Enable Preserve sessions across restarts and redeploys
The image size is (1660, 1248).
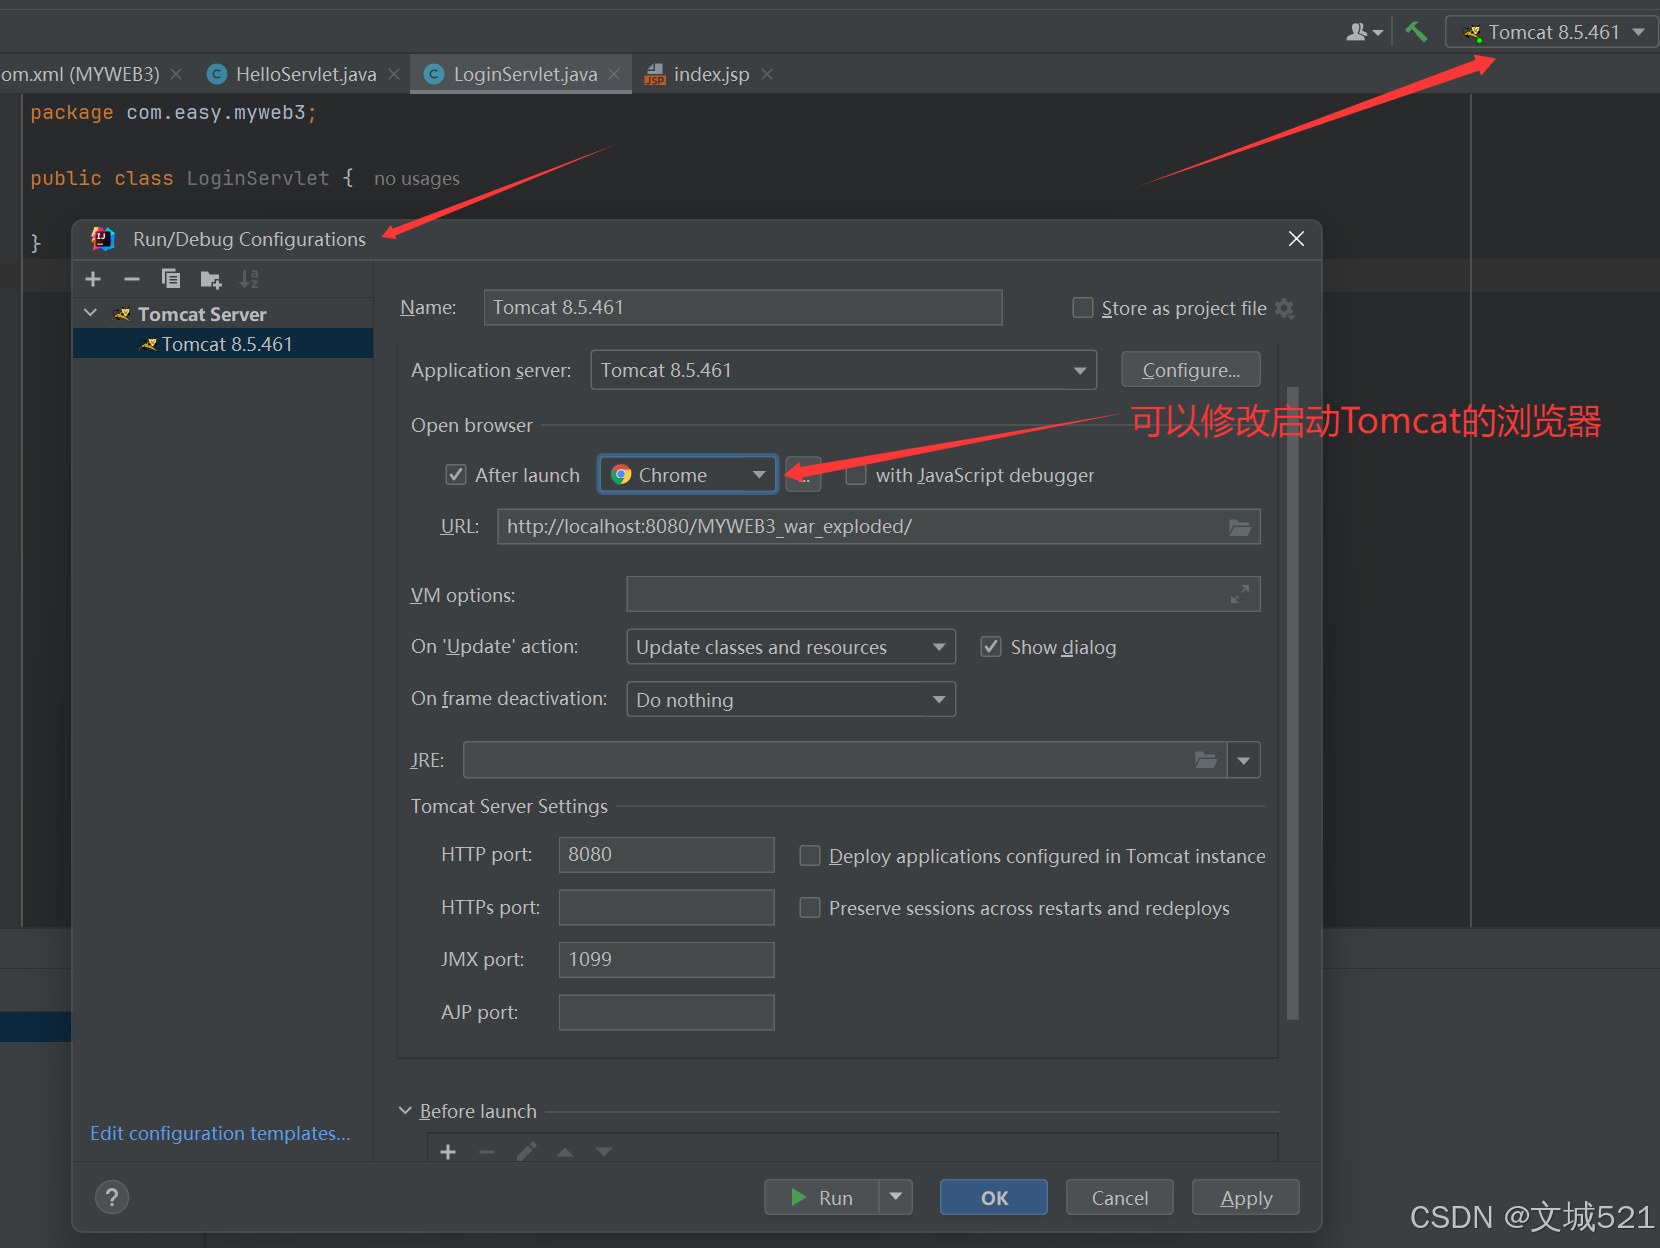[x=810, y=908]
